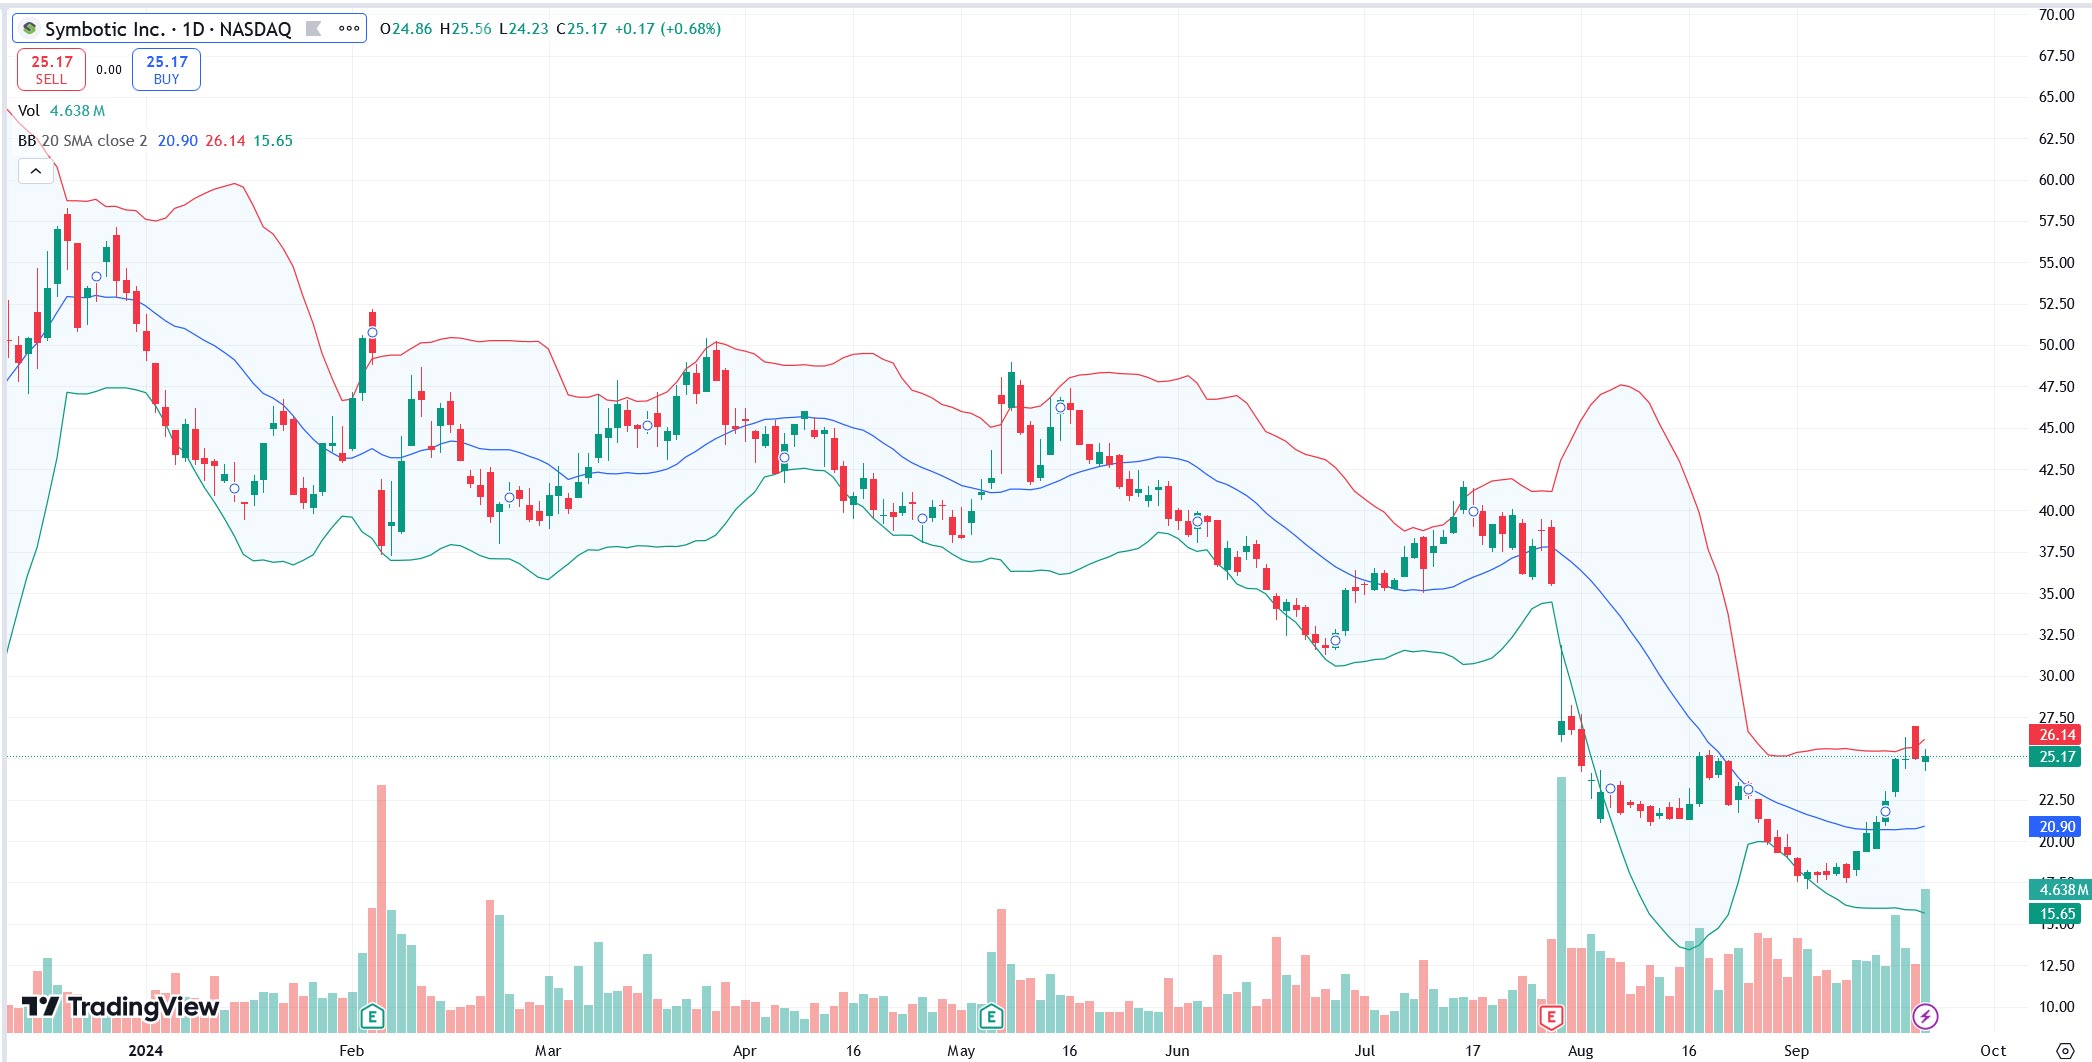Click the purple lightning bolt latest-update icon
The width and height of the screenshot is (2092, 1062).
(x=1925, y=1017)
